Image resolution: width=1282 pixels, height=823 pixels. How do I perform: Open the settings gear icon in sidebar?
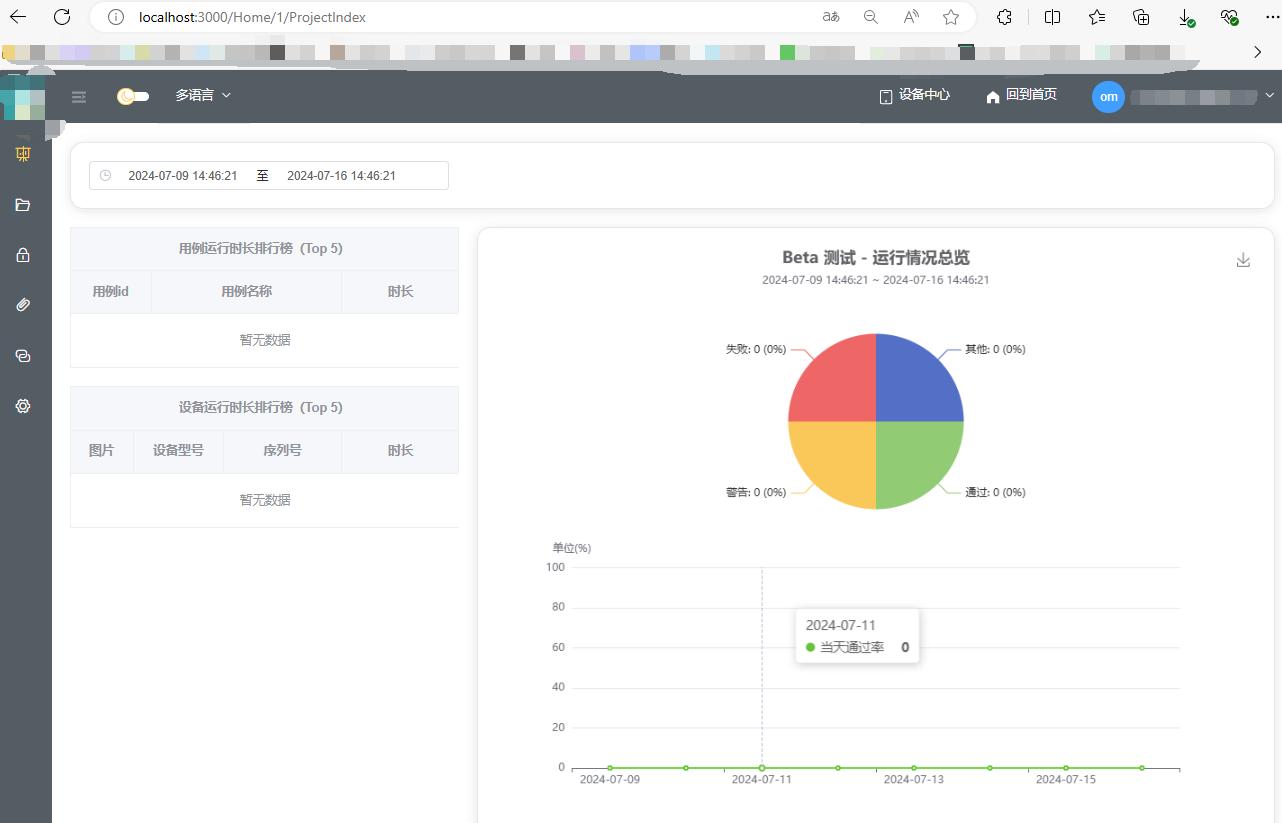[23, 406]
